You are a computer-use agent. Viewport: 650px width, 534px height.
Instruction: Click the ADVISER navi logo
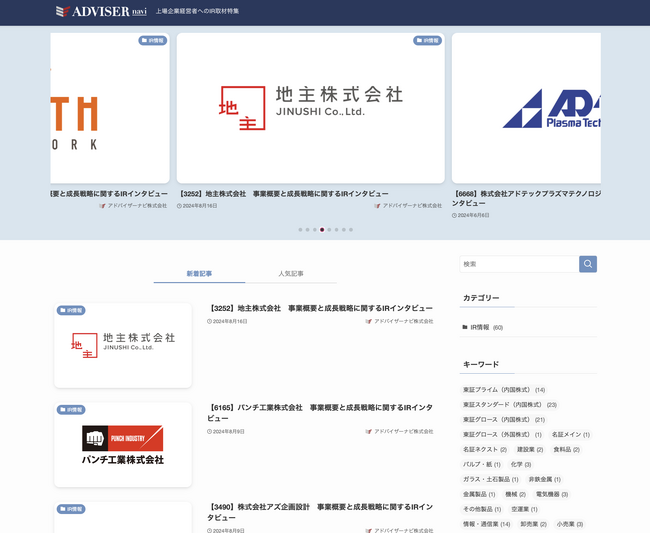pos(101,11)
